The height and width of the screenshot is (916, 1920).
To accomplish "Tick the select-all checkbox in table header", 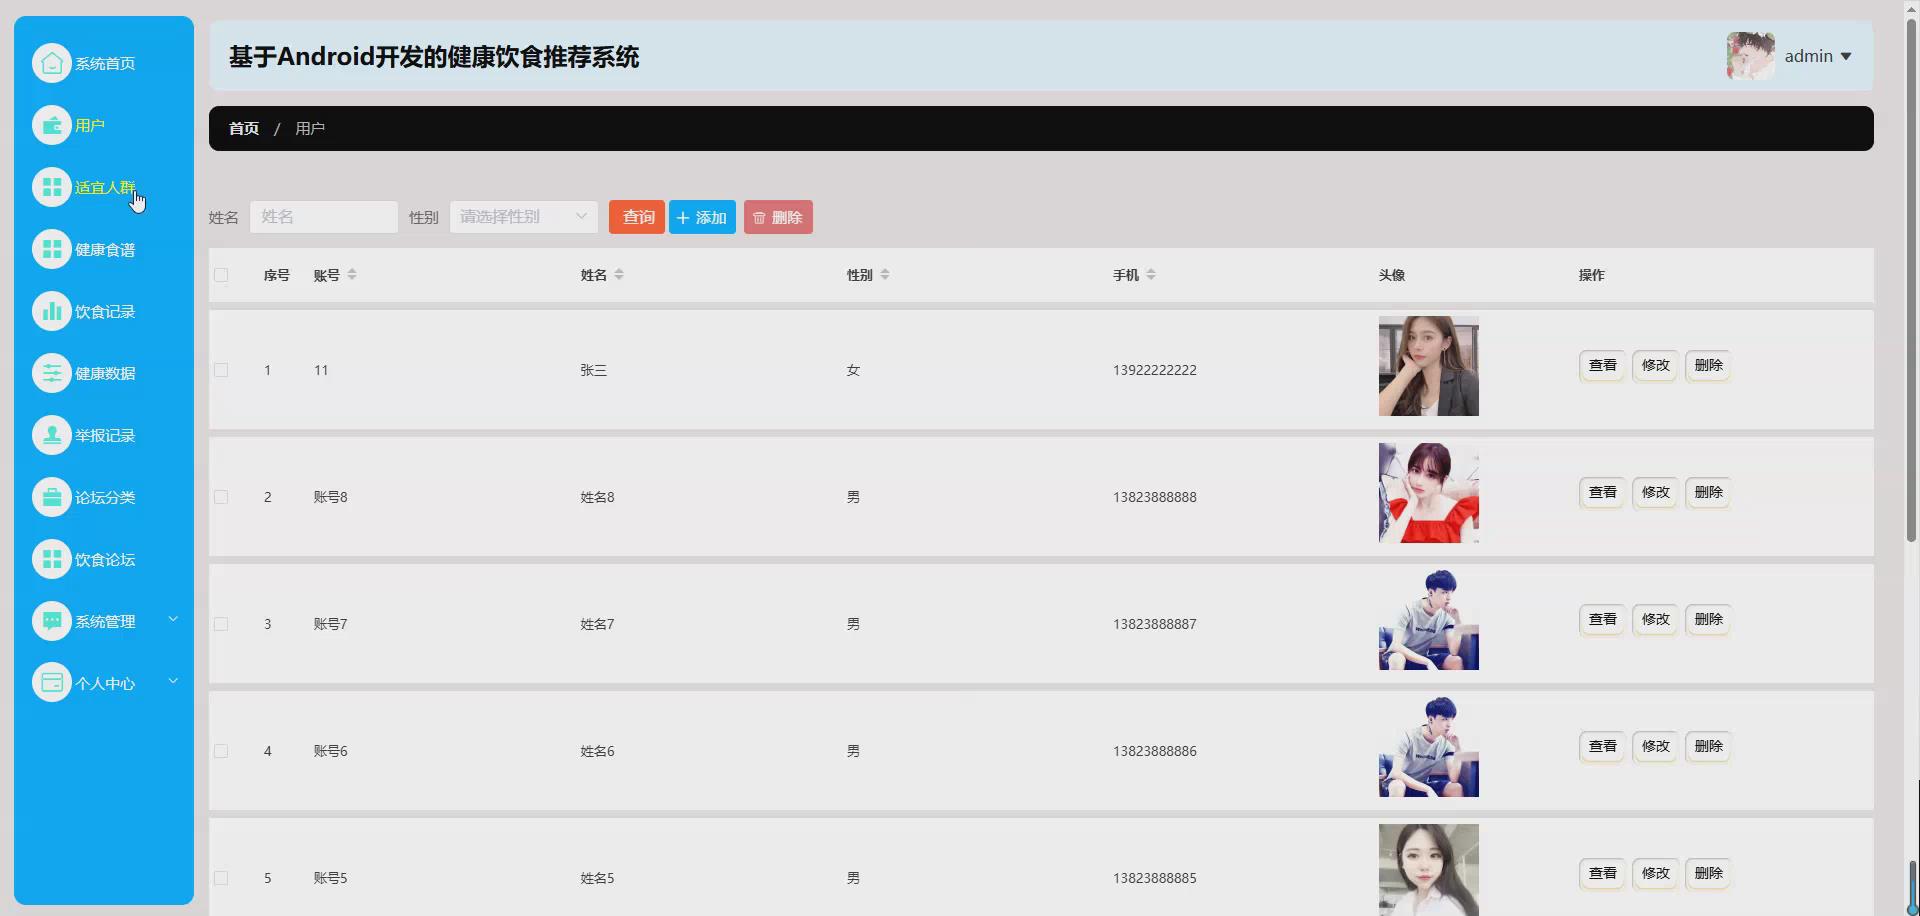I will [221, 275].
